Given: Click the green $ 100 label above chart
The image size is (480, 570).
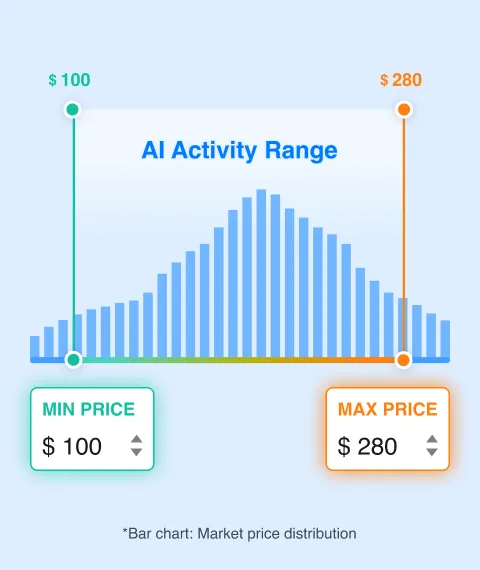Looking at the screenshot, I should 69,80.
